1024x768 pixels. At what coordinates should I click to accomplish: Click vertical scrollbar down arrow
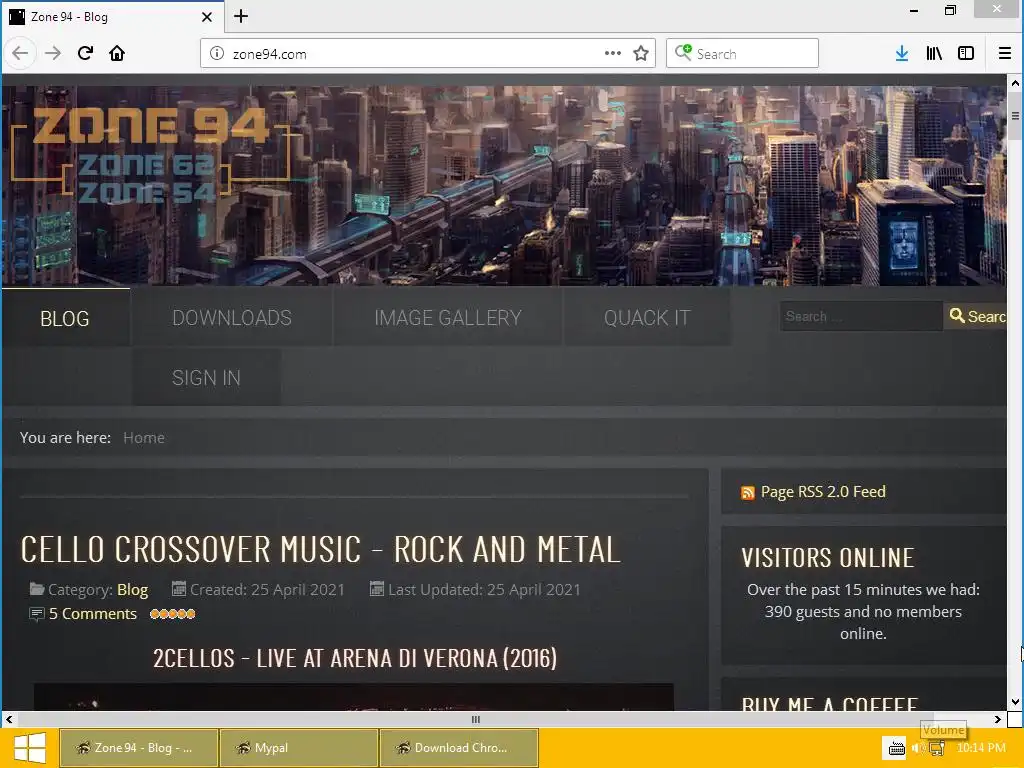click(x=1015, y=702)
